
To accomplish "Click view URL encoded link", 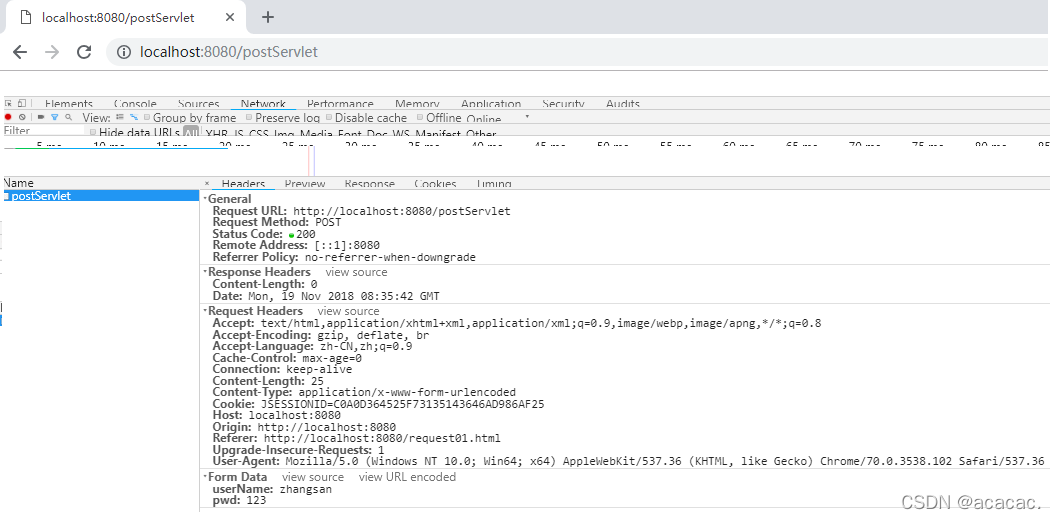I will point(407,477).
